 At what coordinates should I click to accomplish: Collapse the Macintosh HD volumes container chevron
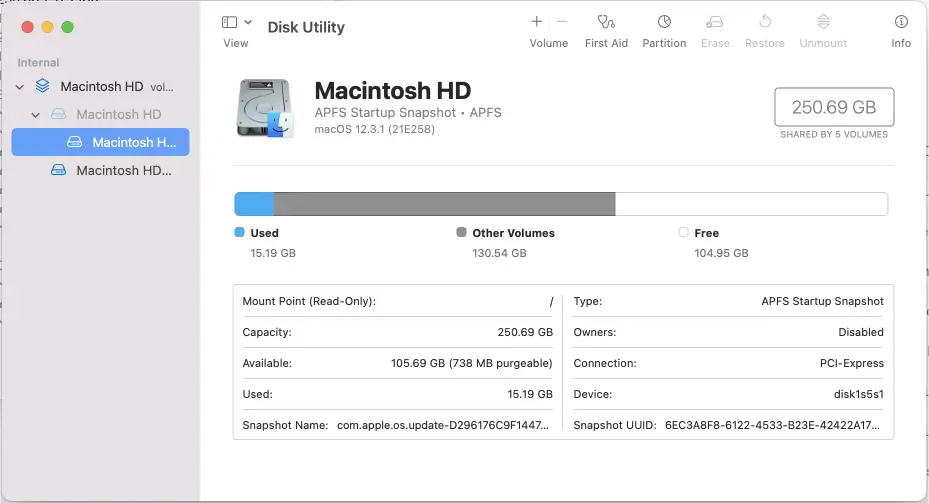[20, 87]
